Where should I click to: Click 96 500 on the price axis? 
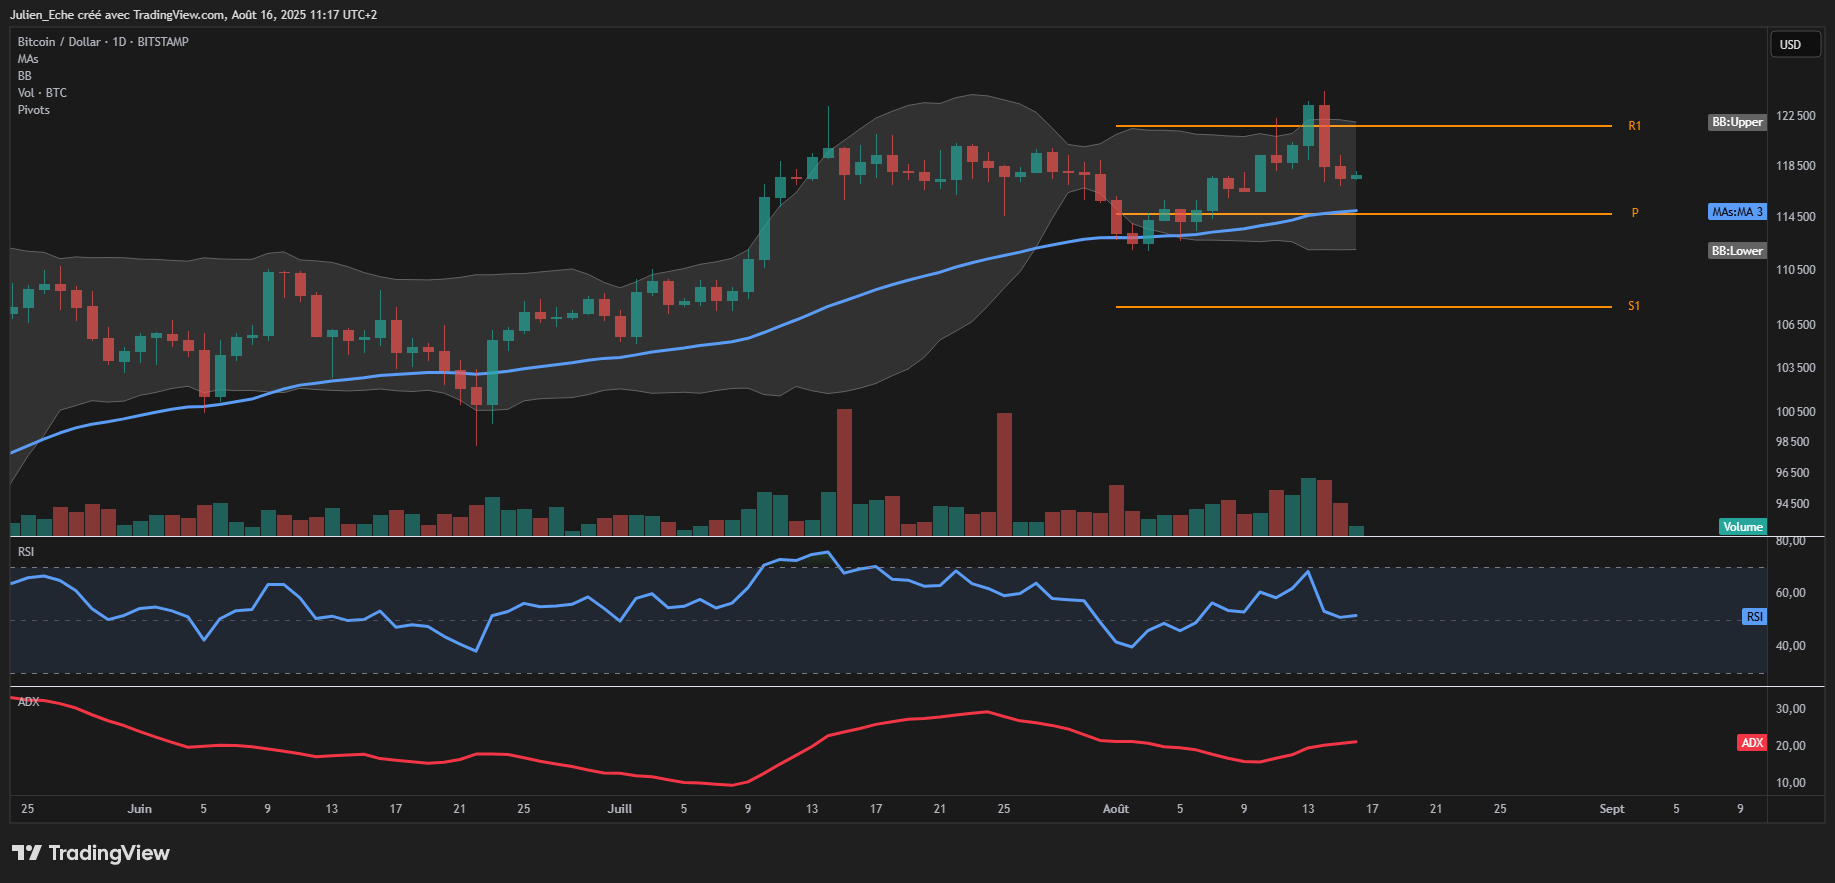1793,473
